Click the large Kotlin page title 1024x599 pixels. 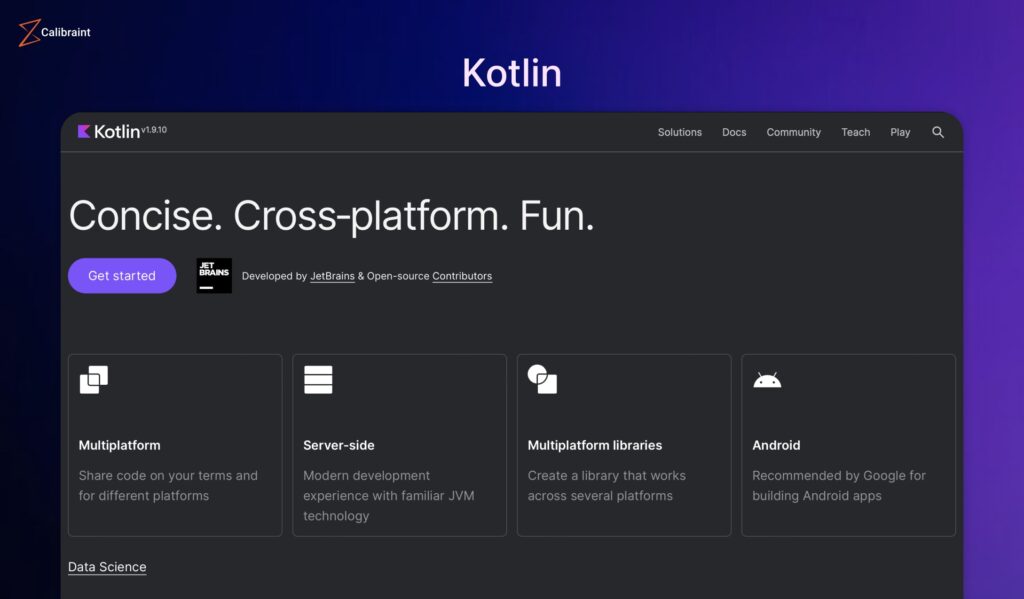512,73
